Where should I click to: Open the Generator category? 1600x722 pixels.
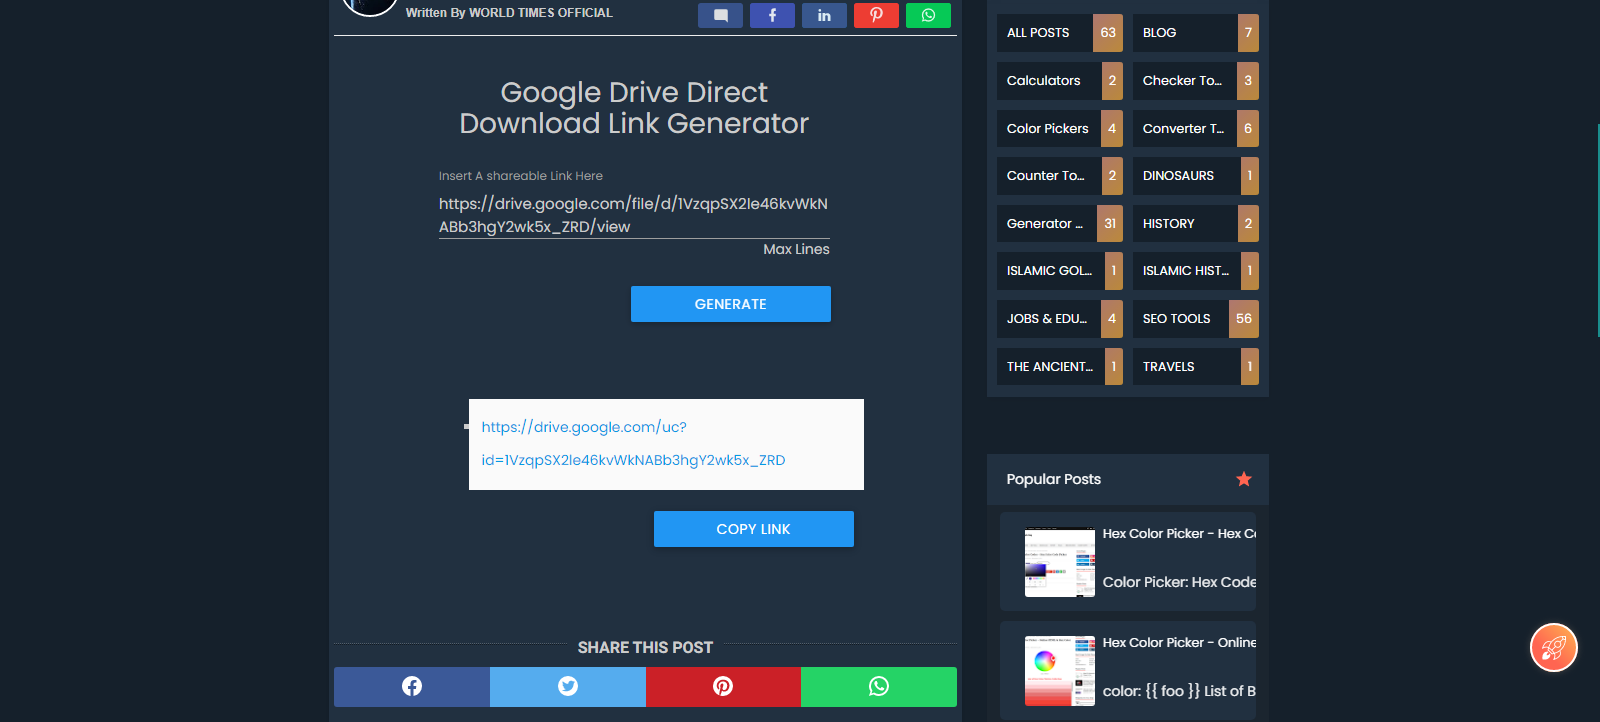[x=1060, y=224]
